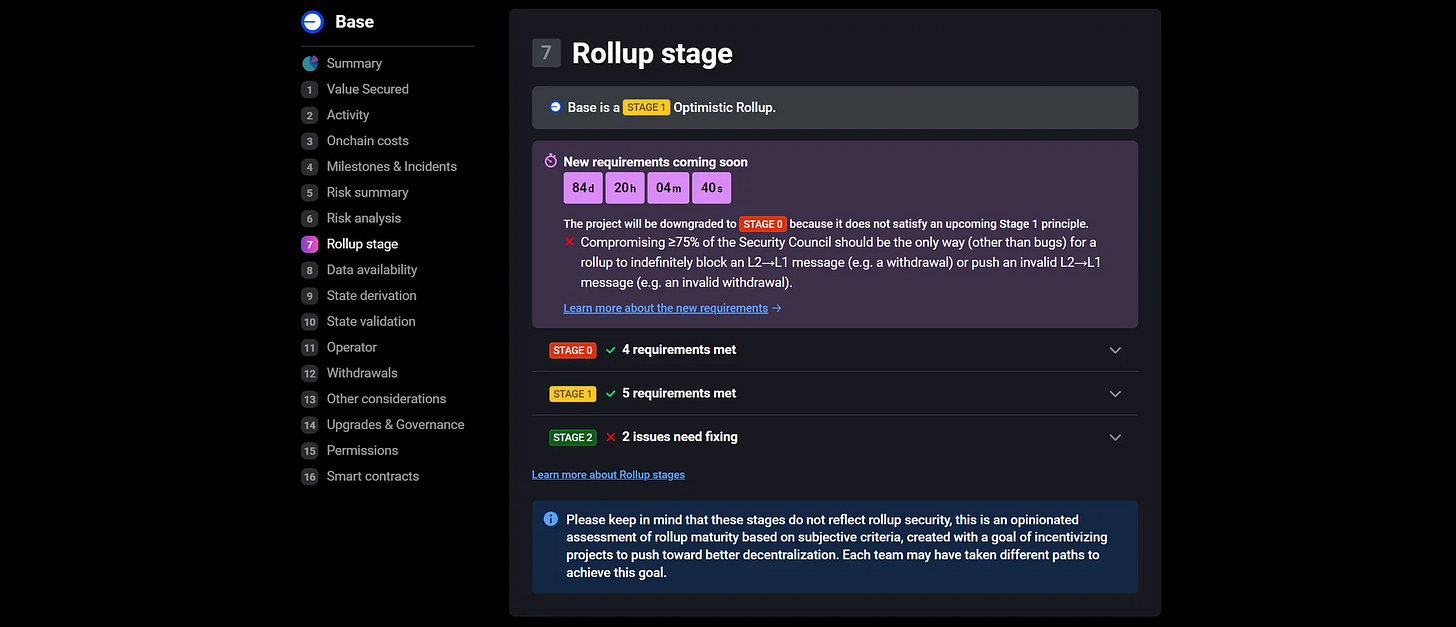Go to State derivation section
Image resolution: width=1456 pixels, height=627 pixels.
371,296
